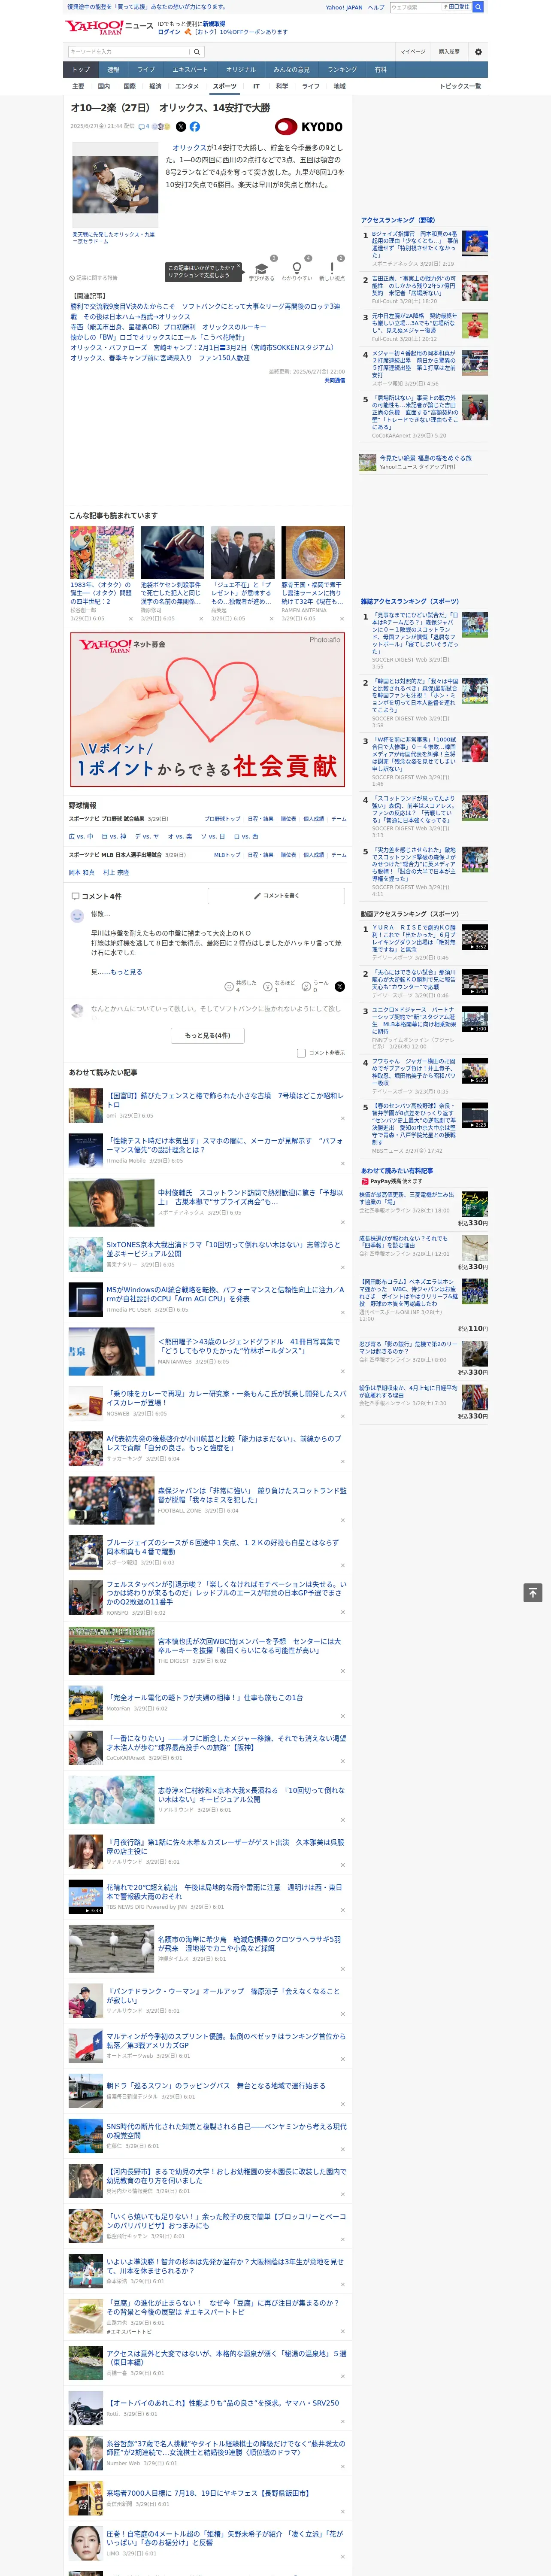Open the MLBトップ link
Image resolution: width=551 pixels, height=2576 pixels.
tap(227, 855)
